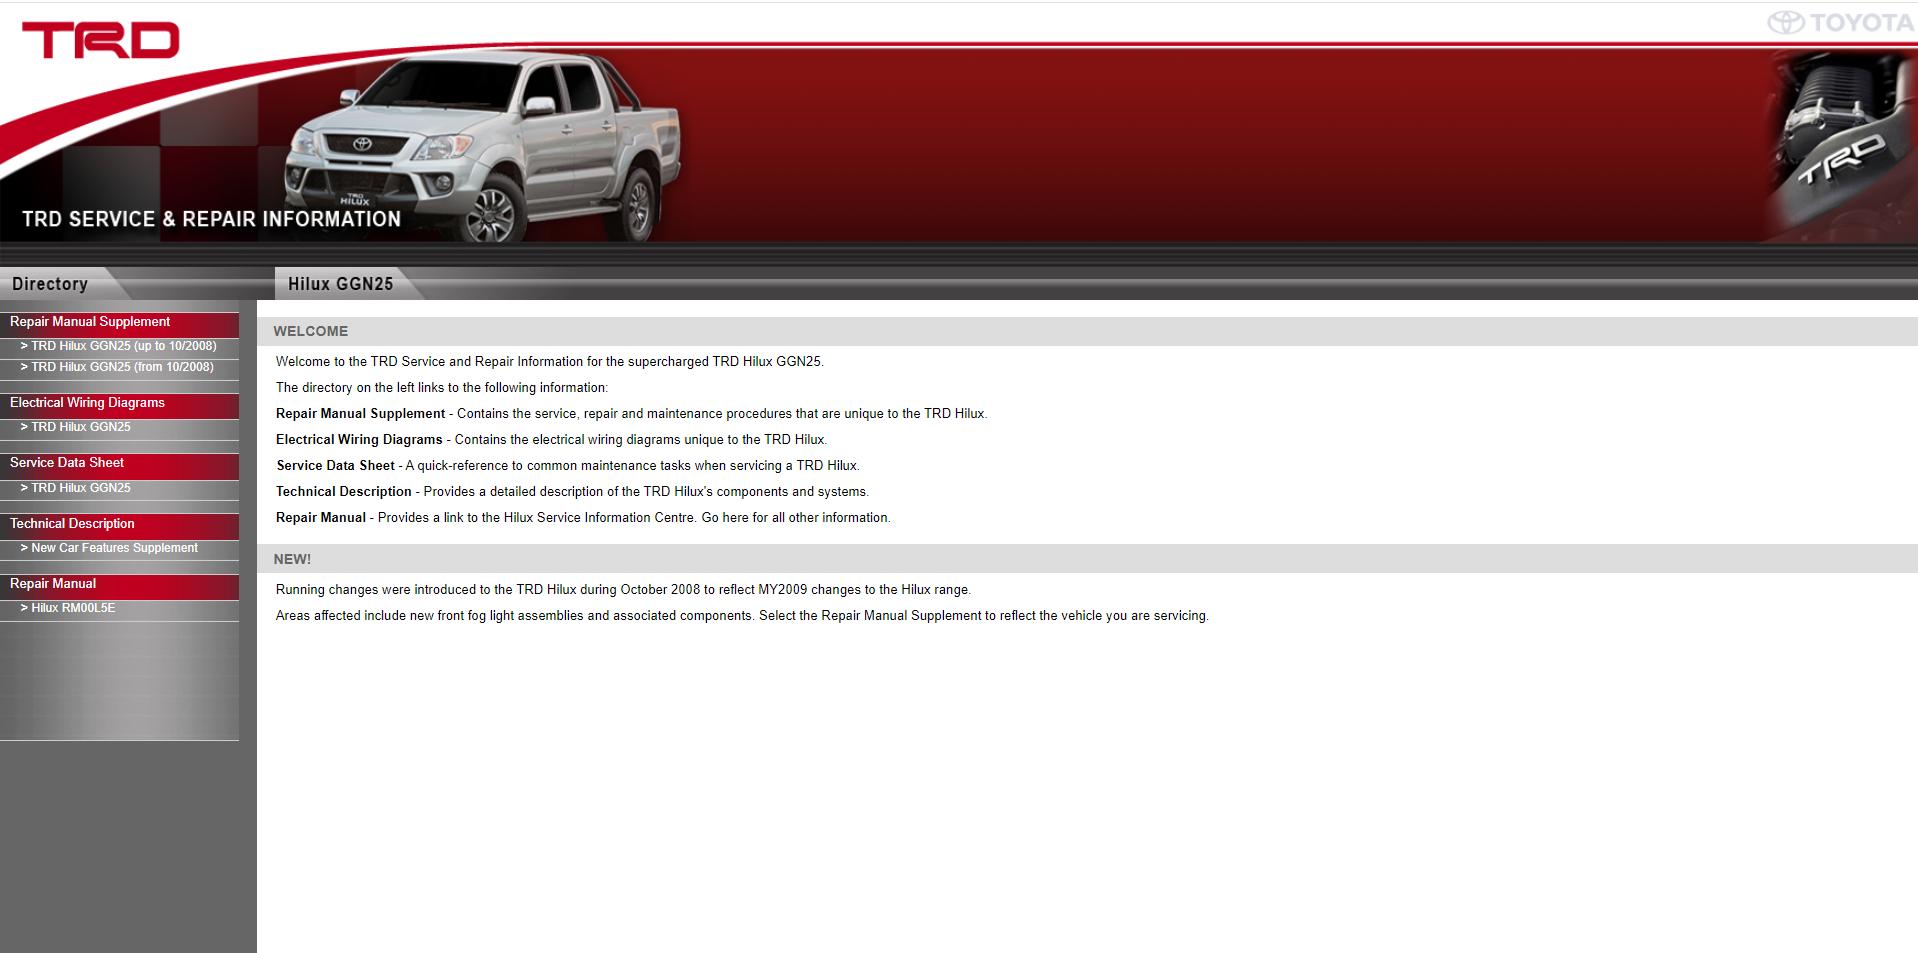Click the NEW! section header
The height and width of the screenshot is (953, 1918).
(1087, 559)
